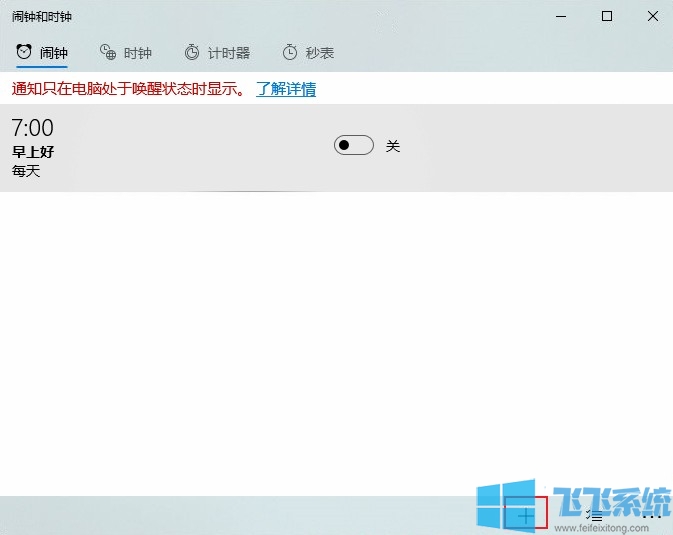
Task: Click the alarm clock icon on 闹钟 tab
Action: click(23, 52)
